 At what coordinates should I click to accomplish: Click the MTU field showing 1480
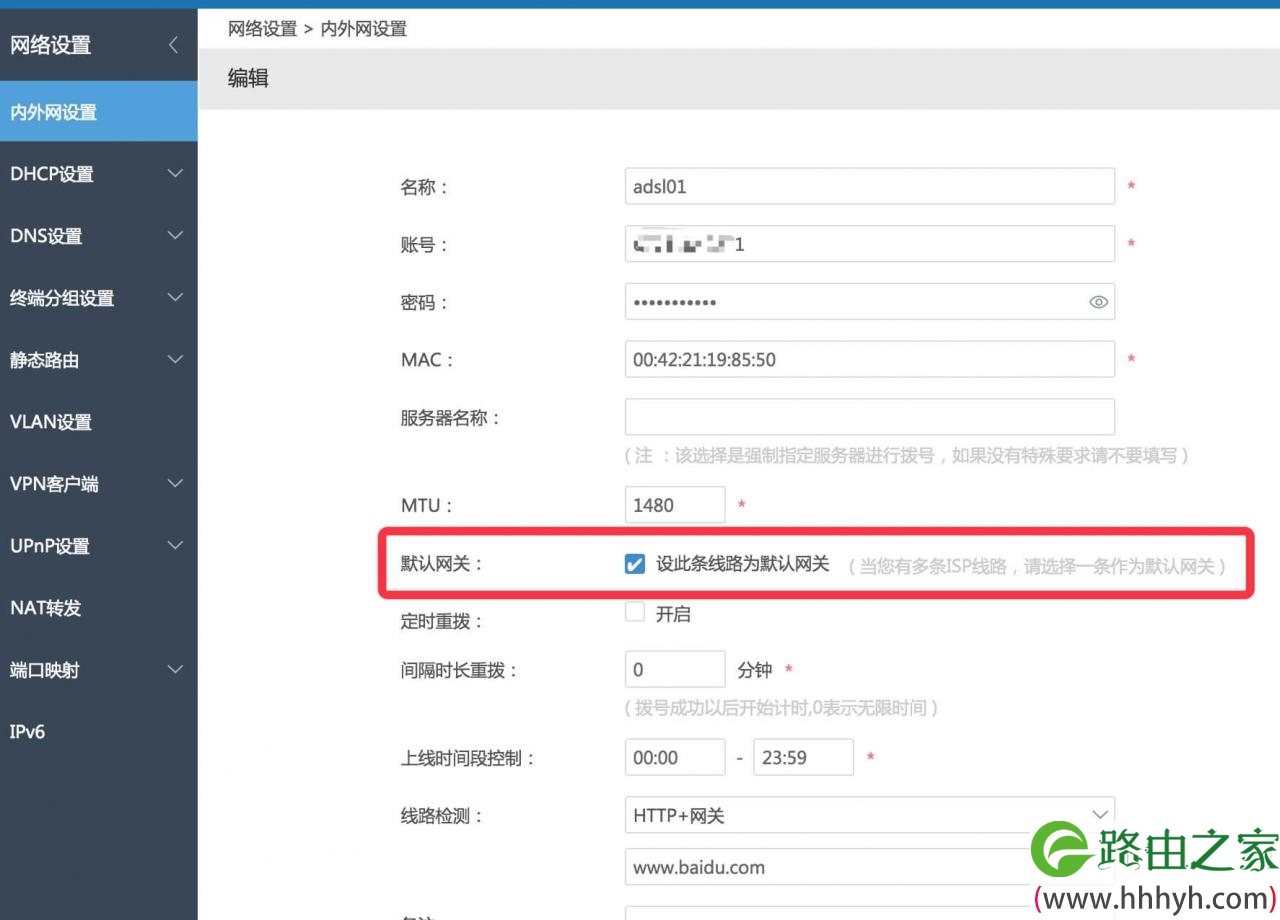(675, 505)
